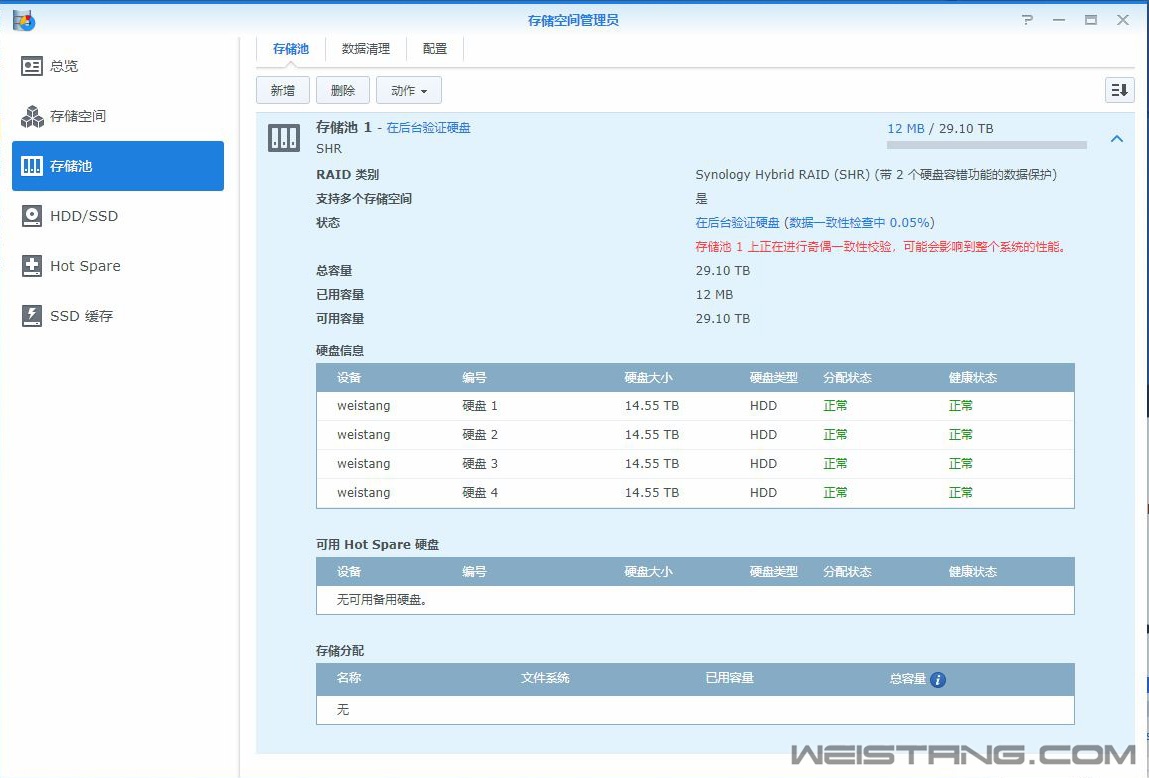Click the Windows logo in top-left corner

[x=23, y=19]
